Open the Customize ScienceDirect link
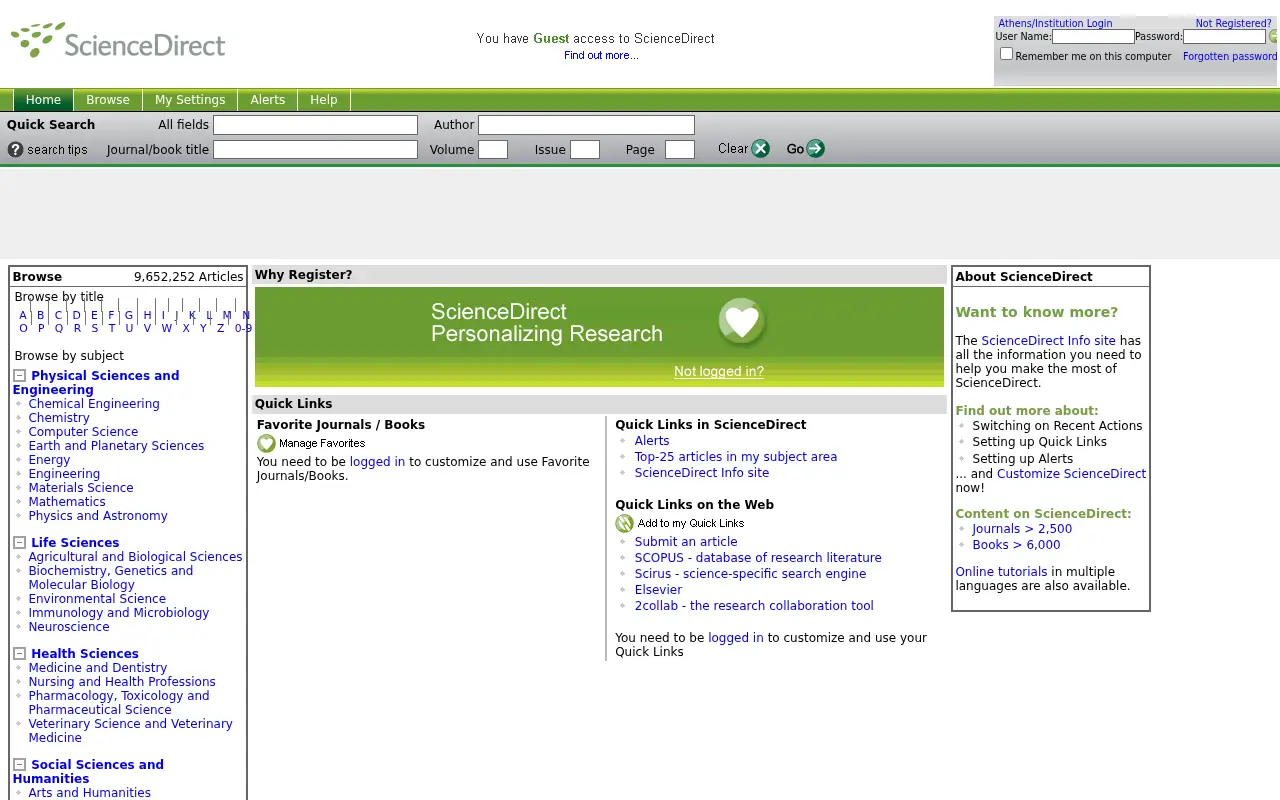 1071,474
